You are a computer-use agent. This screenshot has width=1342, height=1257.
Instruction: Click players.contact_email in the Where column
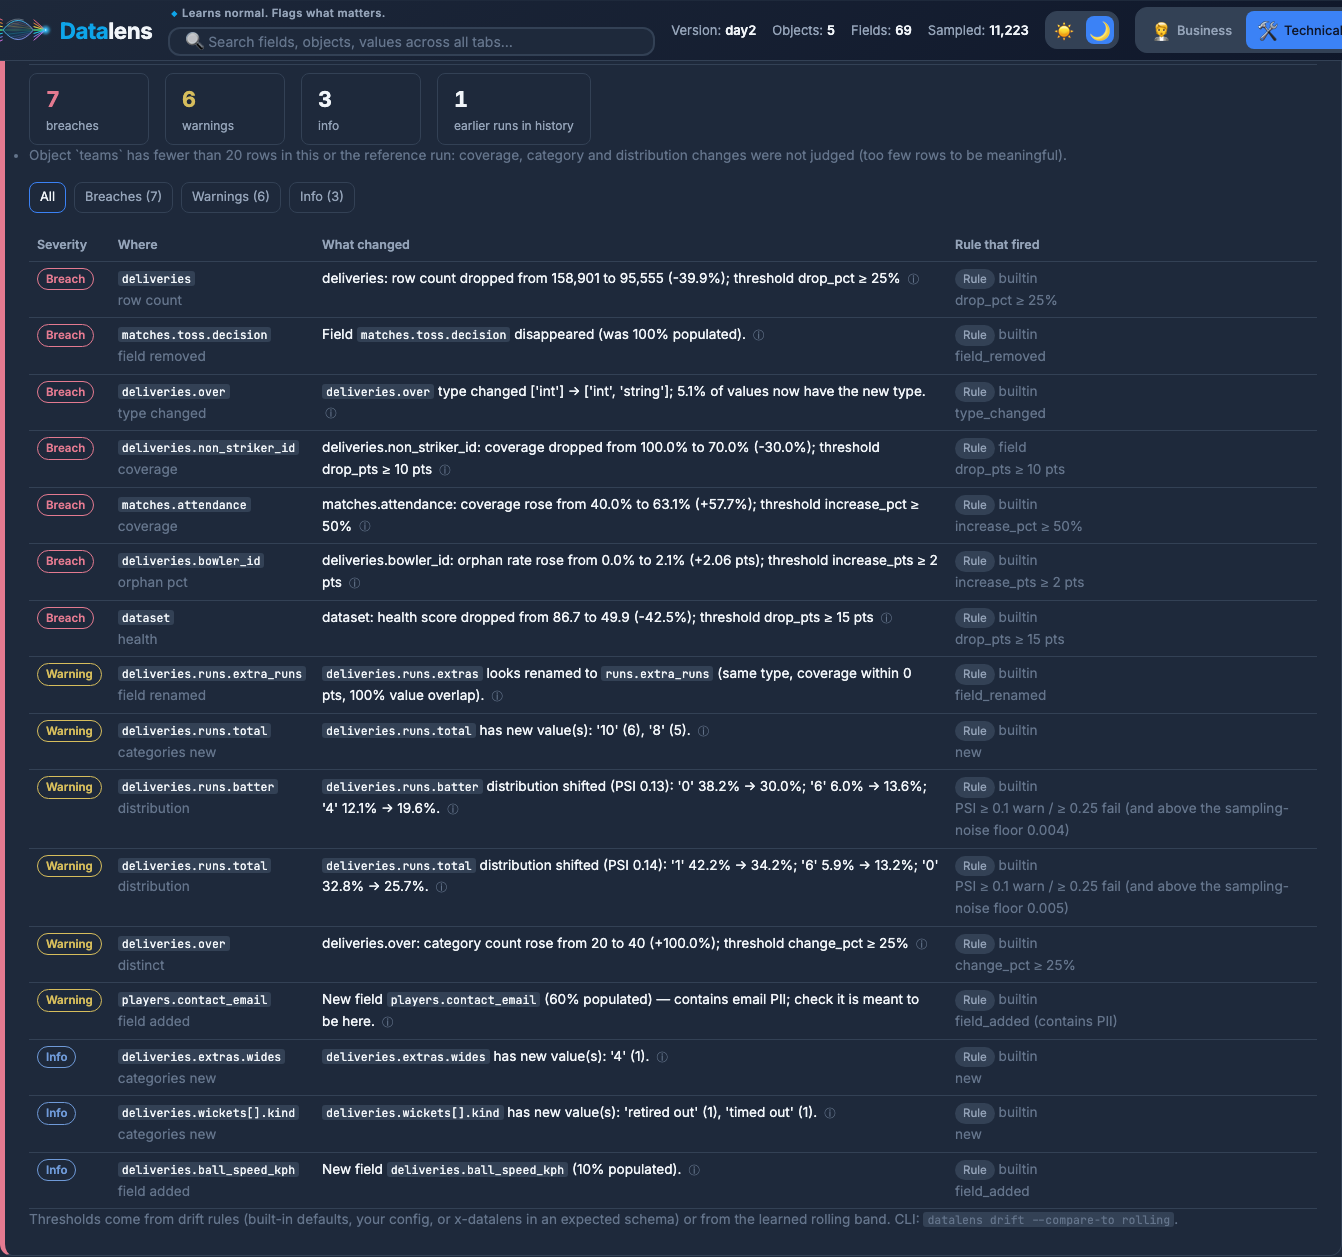tap(194, 1000)
